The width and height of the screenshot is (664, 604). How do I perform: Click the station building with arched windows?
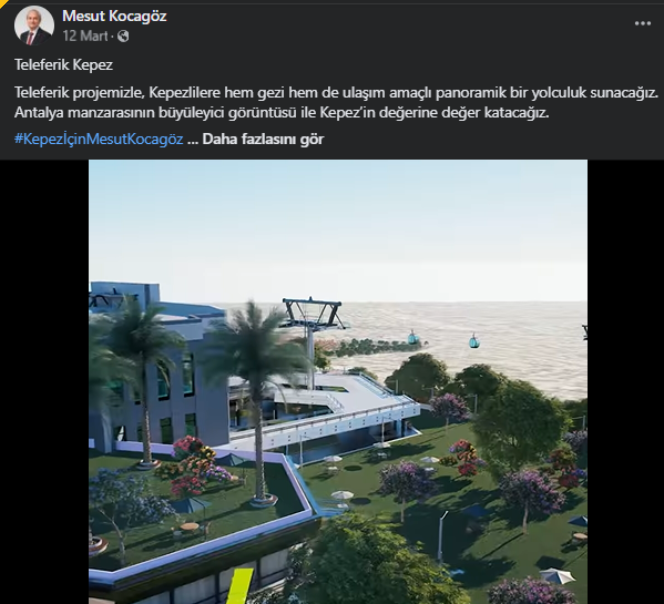click(x=161, y=373)
